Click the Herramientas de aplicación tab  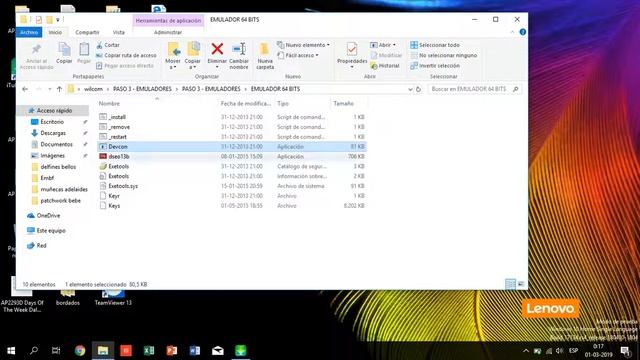[x=168, y=20]
